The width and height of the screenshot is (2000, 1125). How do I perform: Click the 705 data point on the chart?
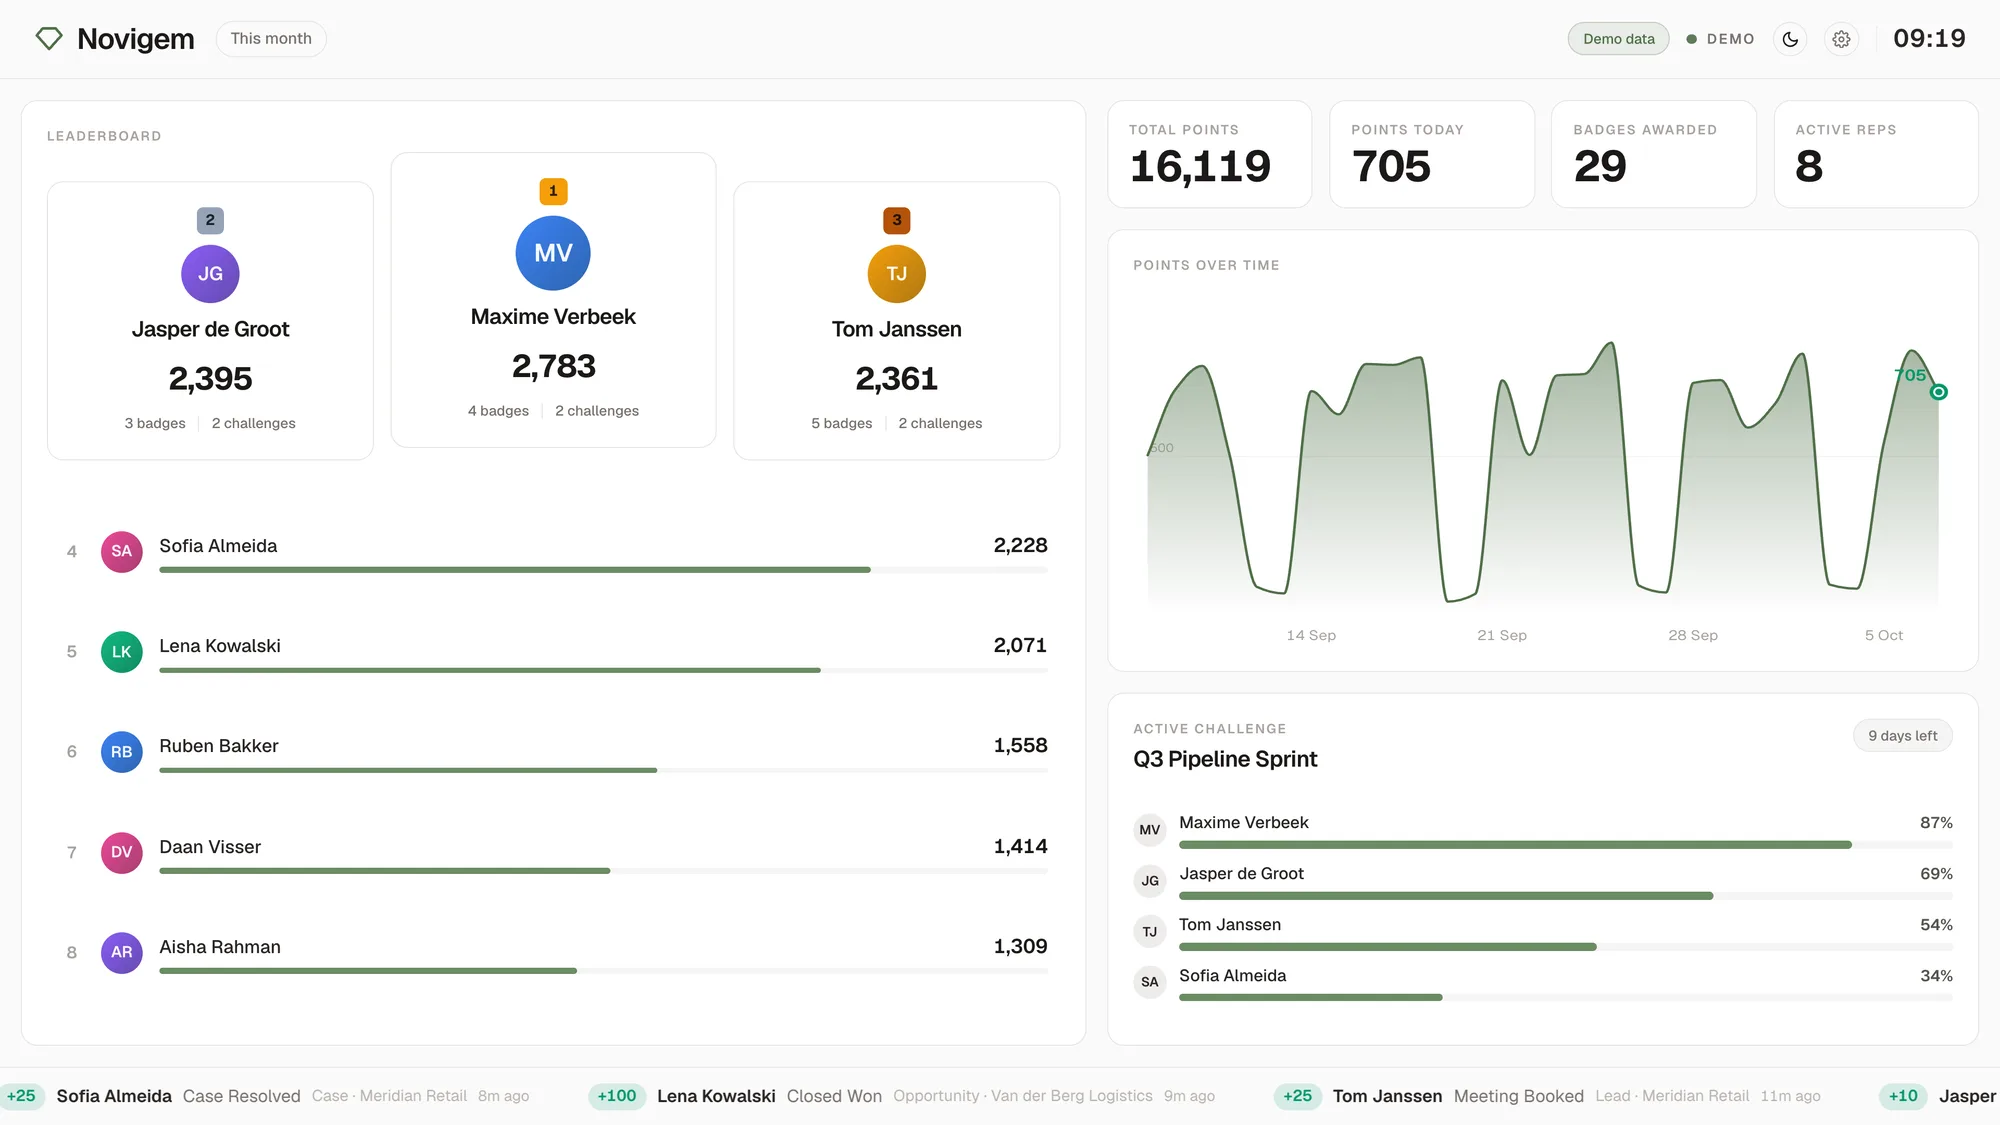coord(1938,392)
